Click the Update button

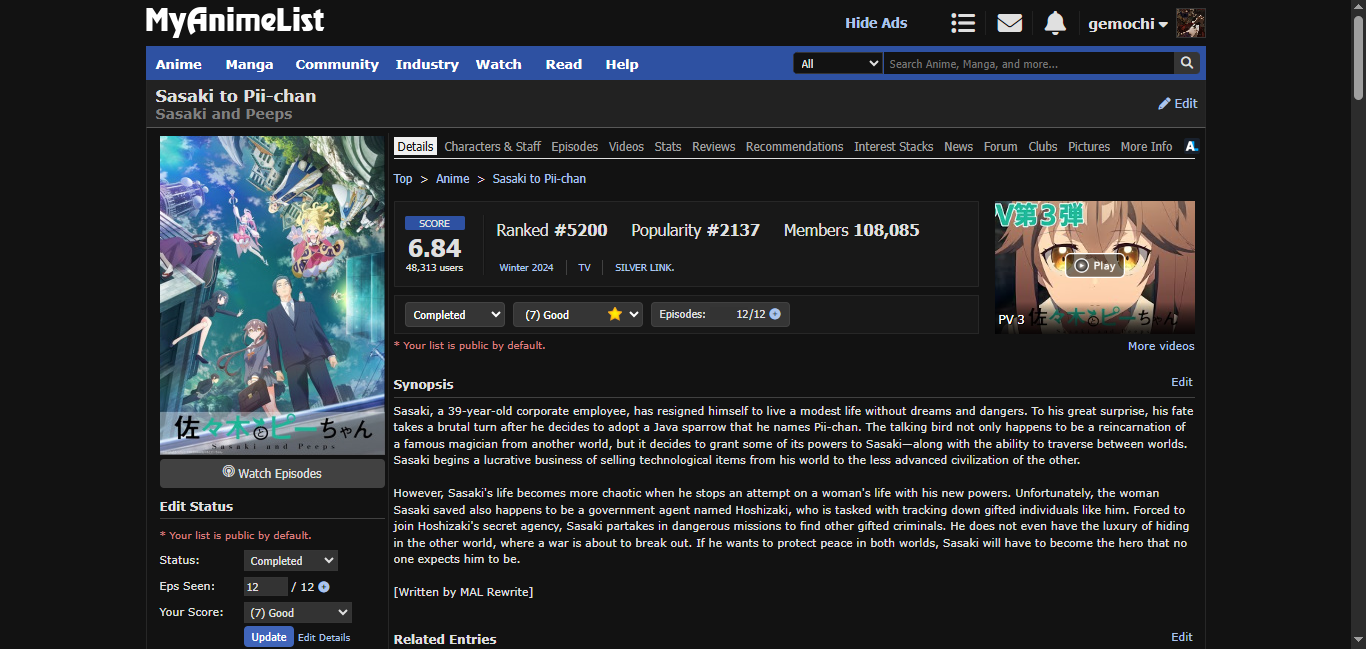coord(269,637)
